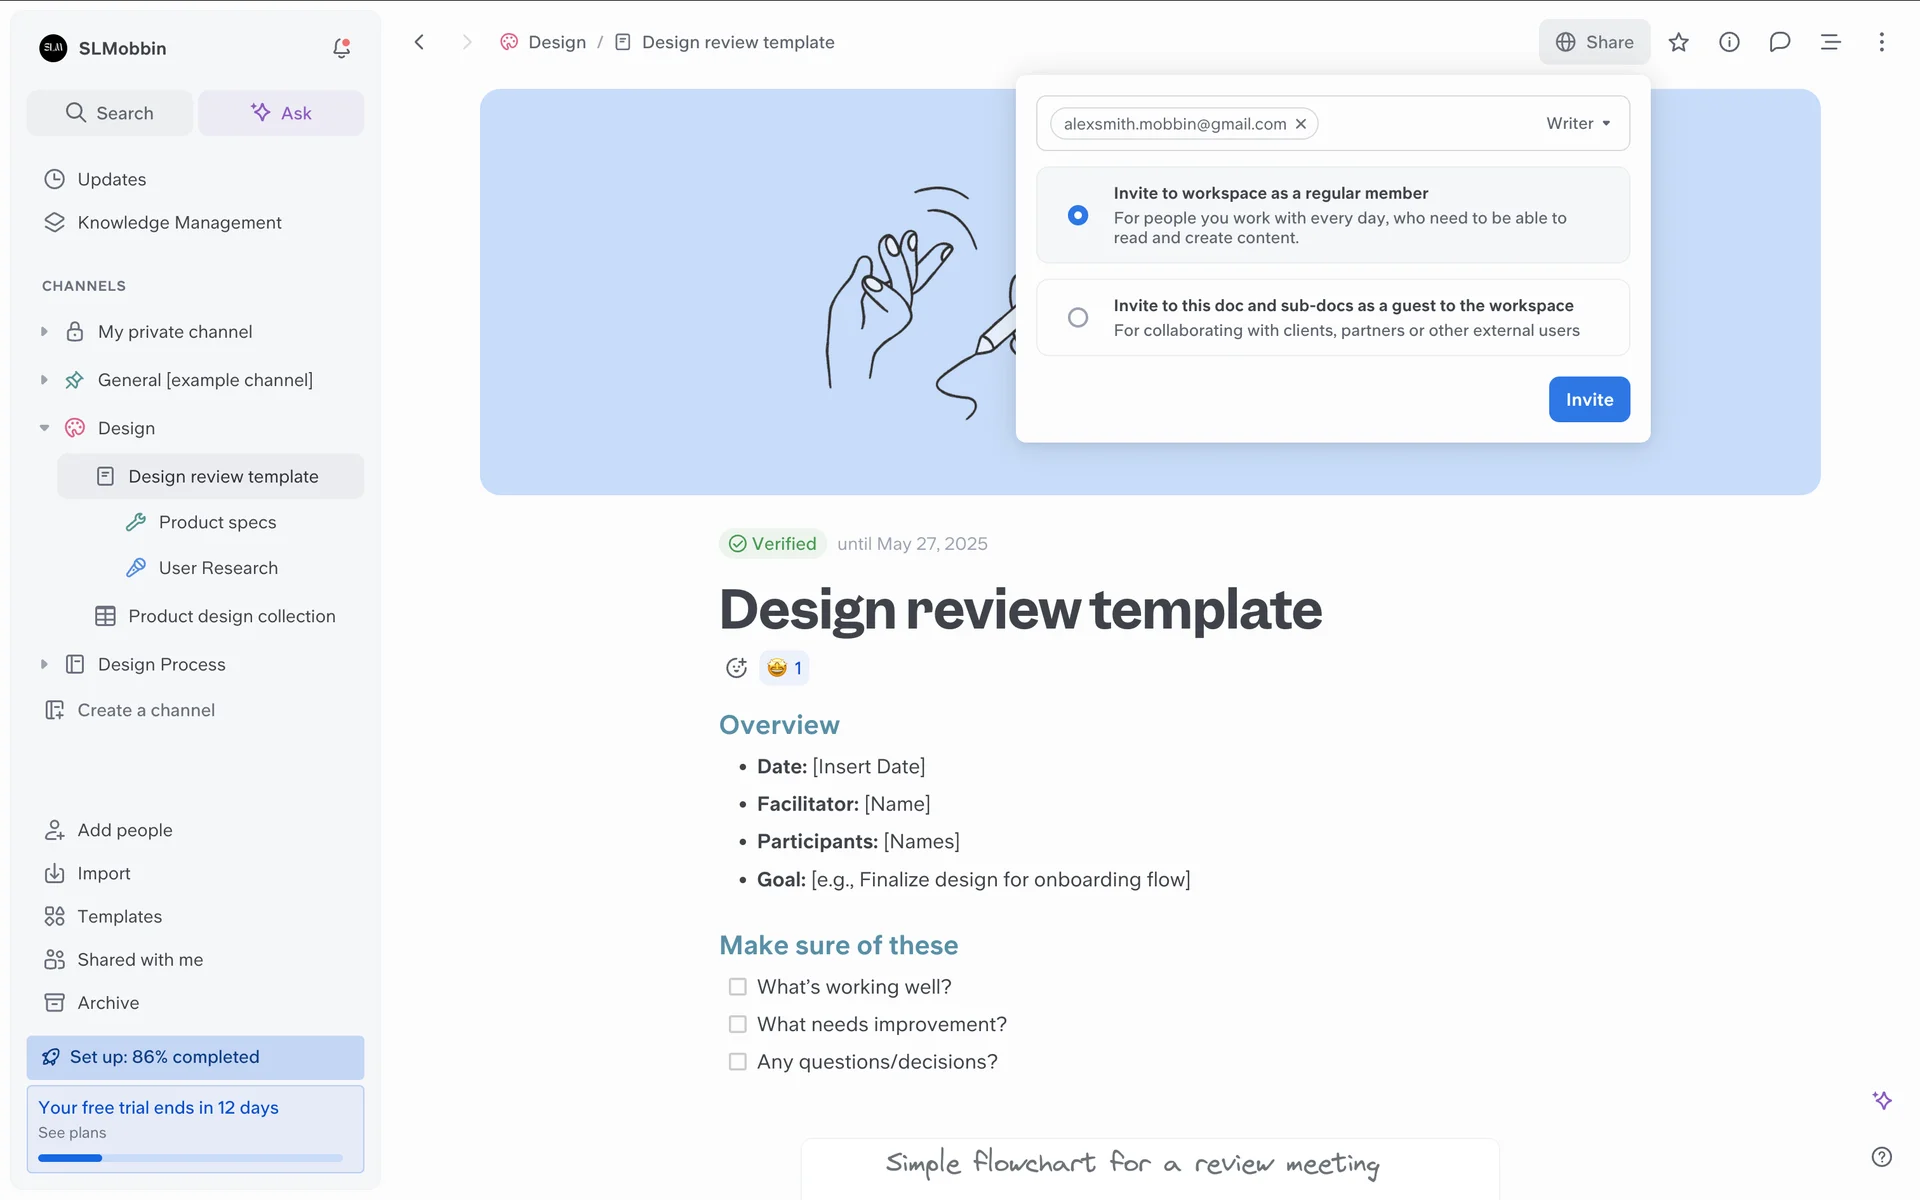This screenshot has height=1200, width=1920.
Task: Open the Writer role dropdown
Action: (x=1578, y=123)
